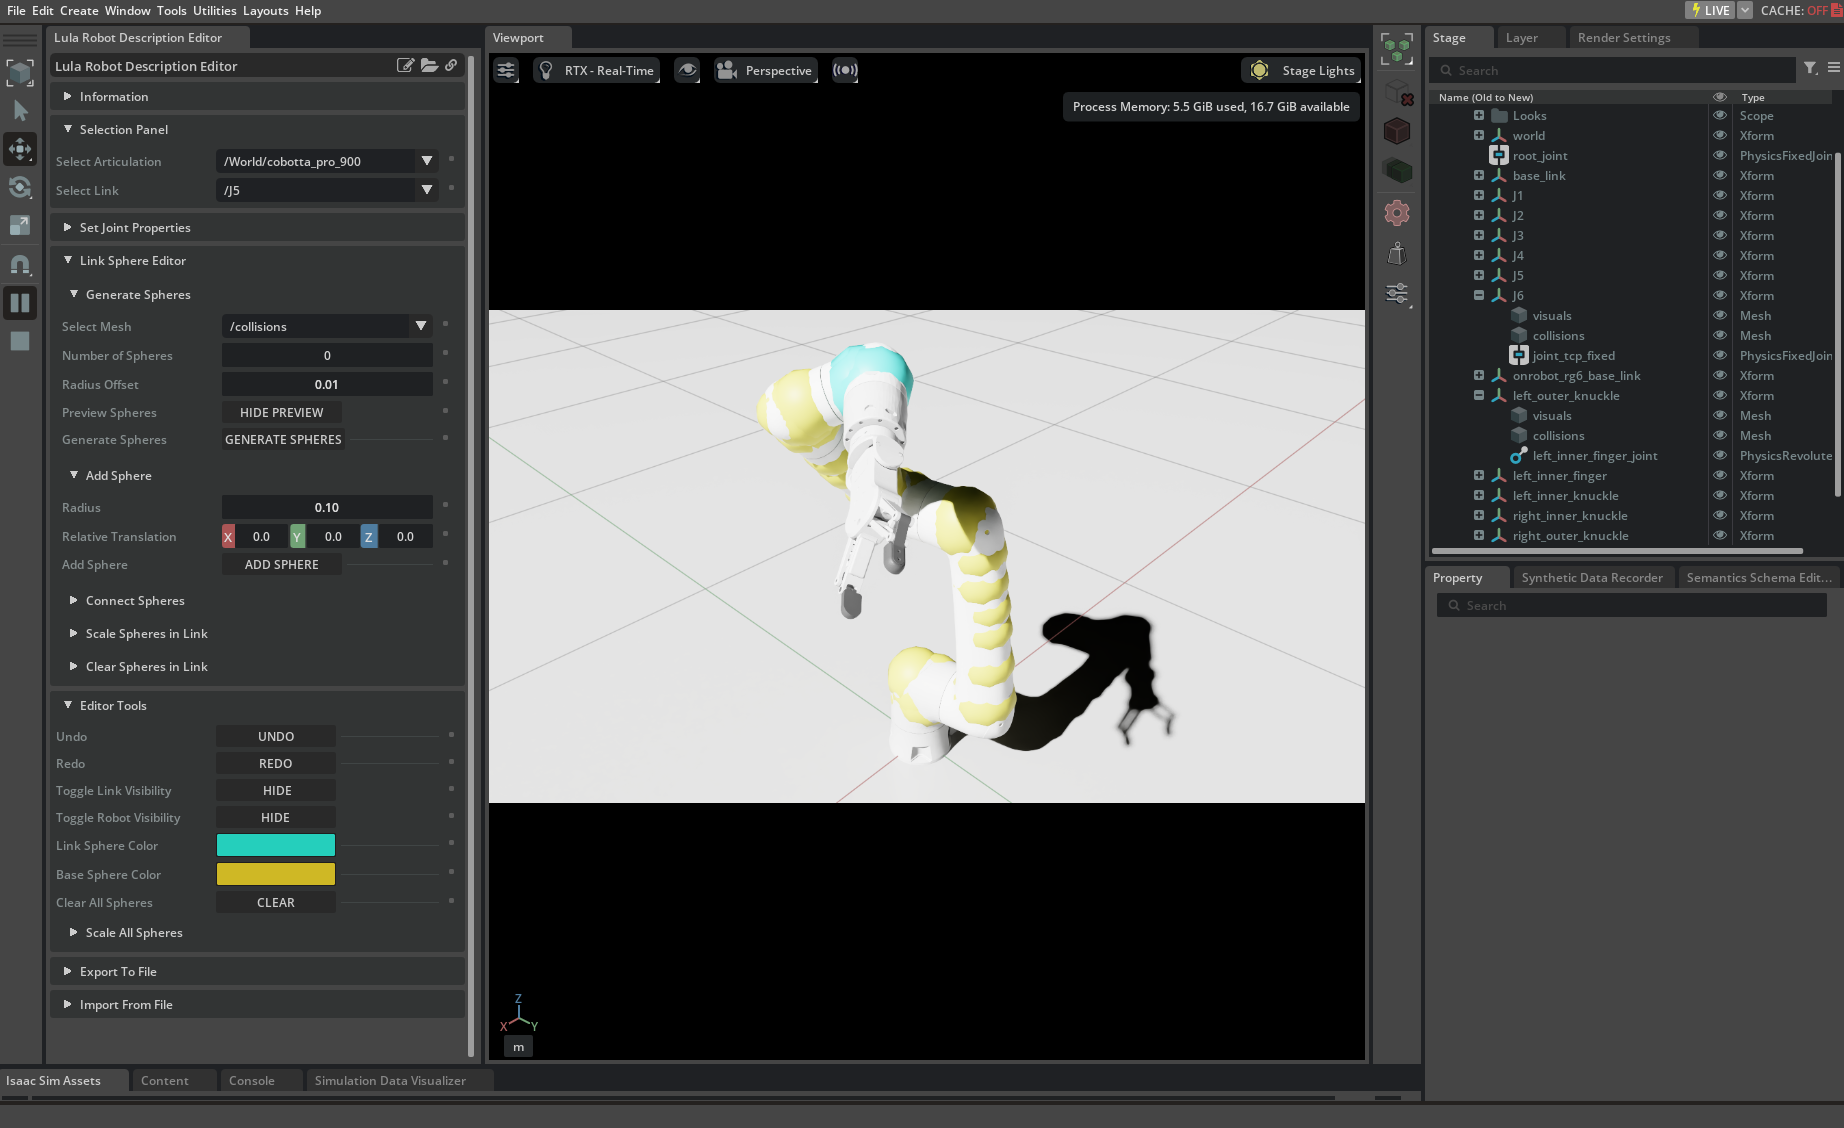This screenshot has width=1844, height=1128.
Task: Open the Utilities menu
Action: click(214, 11)
